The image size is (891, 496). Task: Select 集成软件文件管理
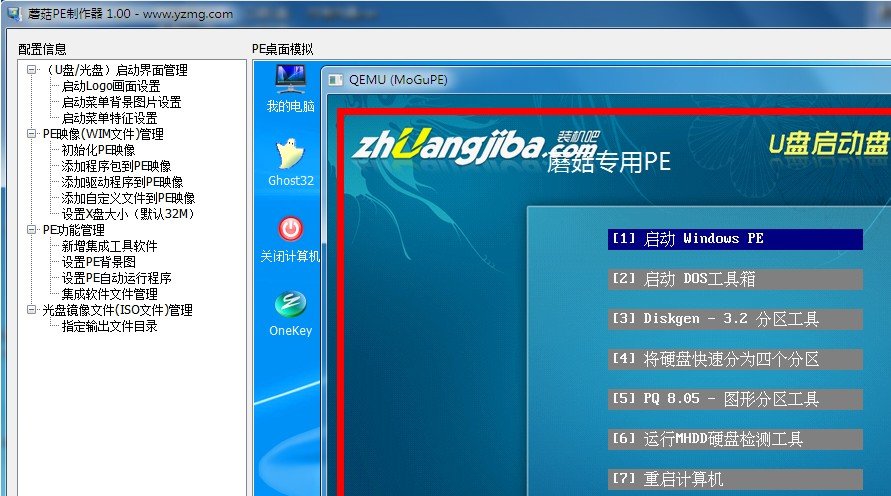tap(109, 294)
